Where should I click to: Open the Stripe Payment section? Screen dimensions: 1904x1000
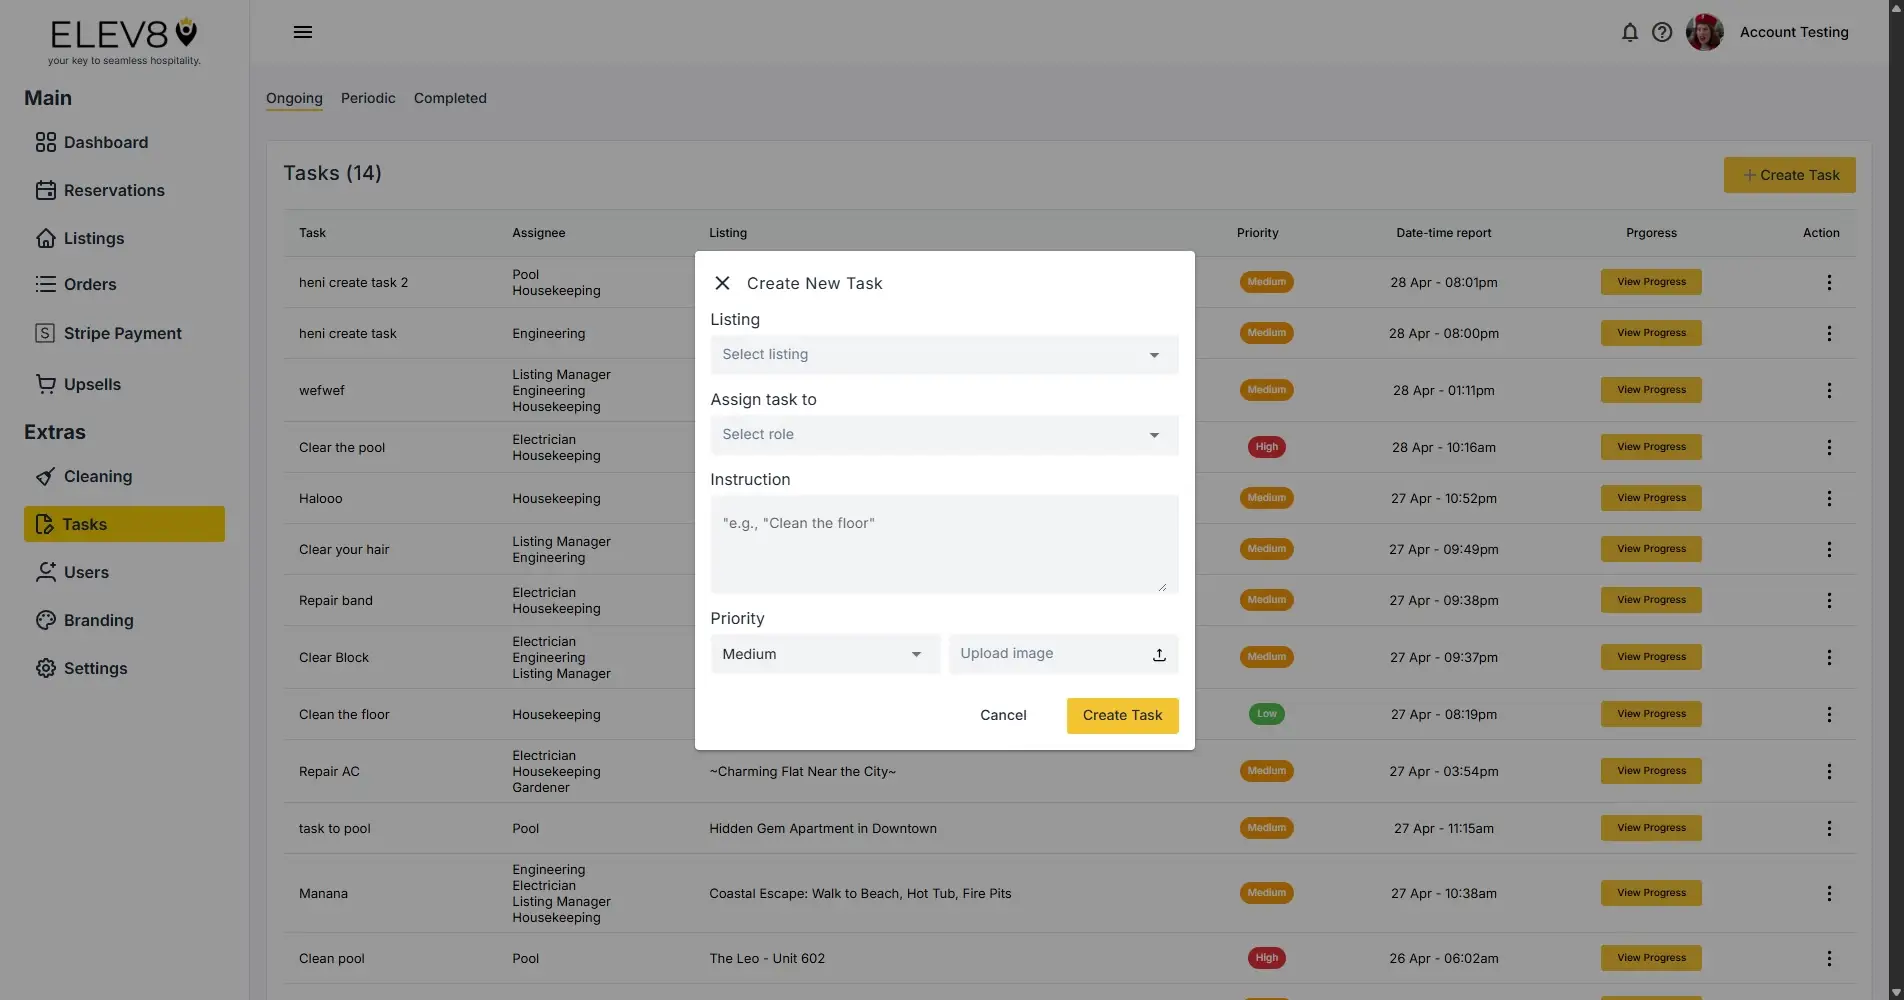click(45, 333)
